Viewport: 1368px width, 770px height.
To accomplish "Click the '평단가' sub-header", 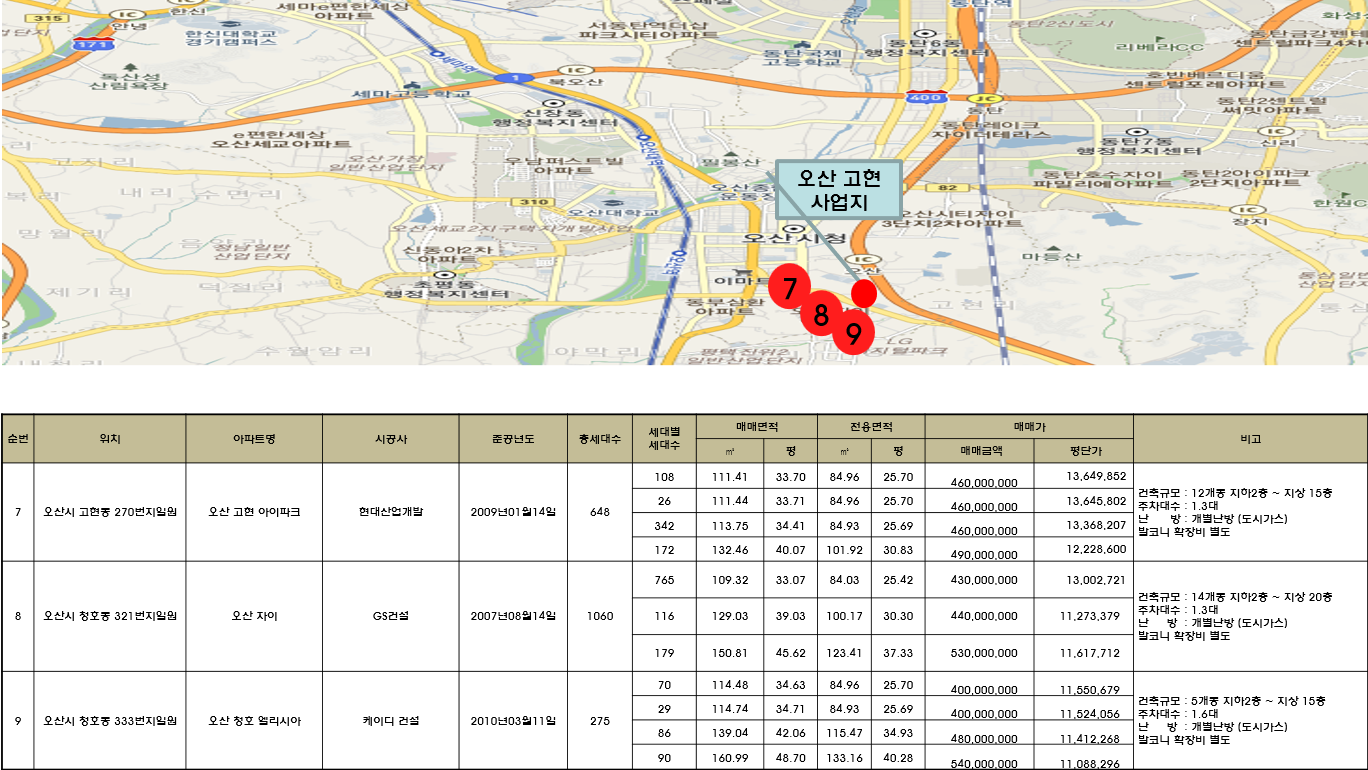I will click(x=1083, y=451).
